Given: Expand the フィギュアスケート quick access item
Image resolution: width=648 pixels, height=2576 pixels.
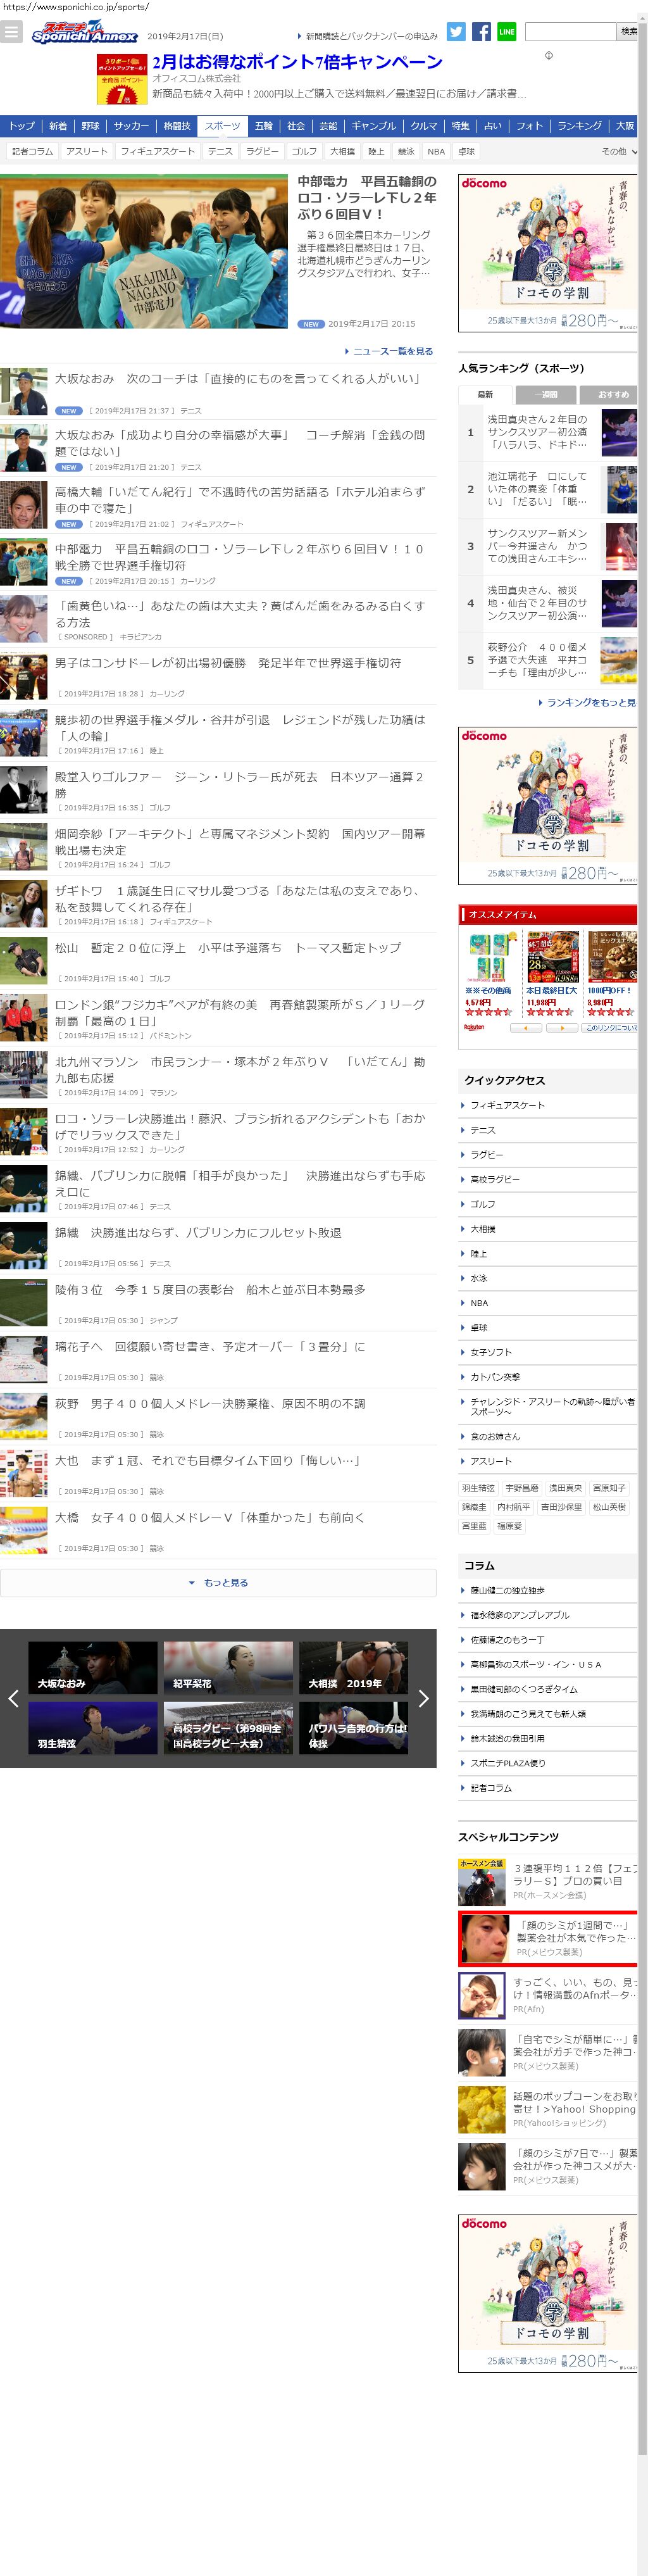Looking at the screenshot, I should point(508,1105).
